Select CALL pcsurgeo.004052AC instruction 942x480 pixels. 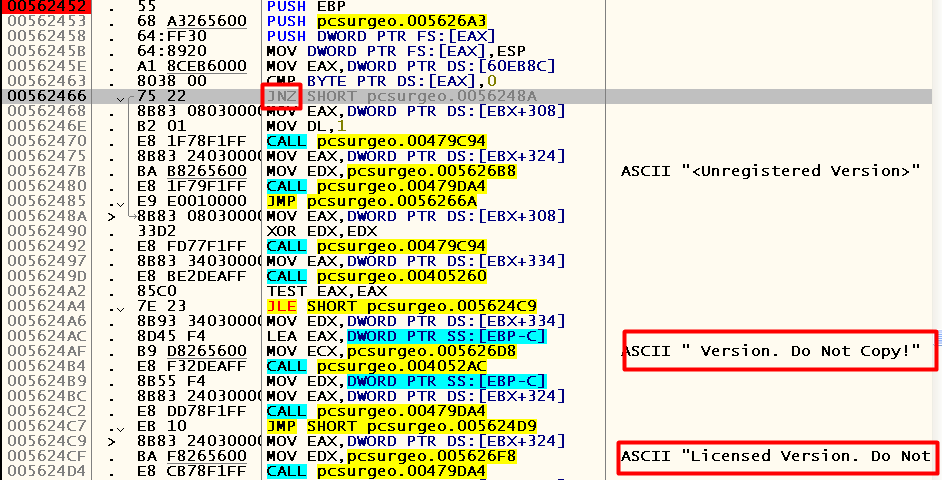tap(377, 366)
